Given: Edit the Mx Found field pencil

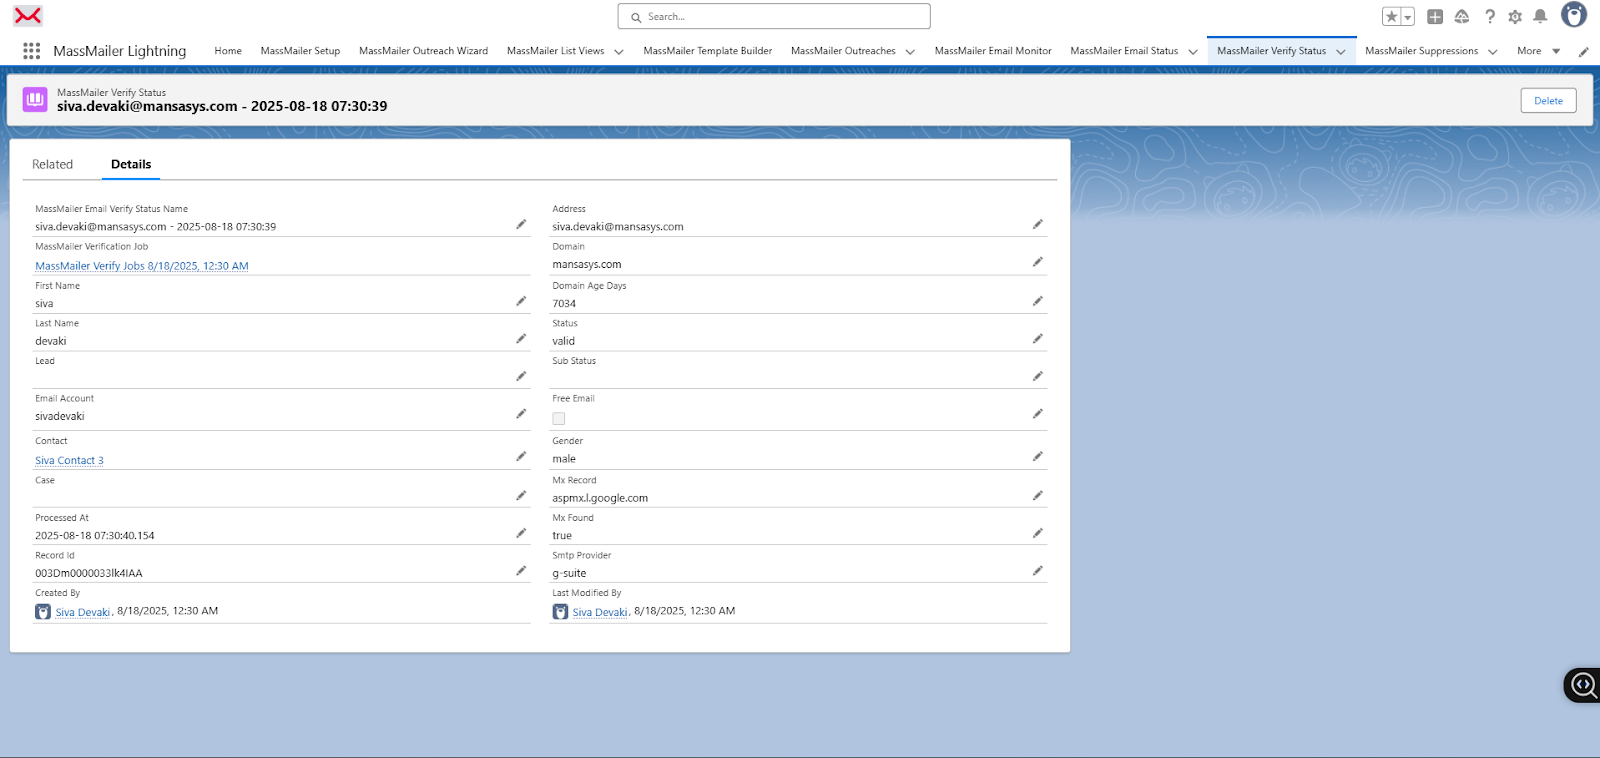Looking at the screenshot, I should (x=1038, y=533).
